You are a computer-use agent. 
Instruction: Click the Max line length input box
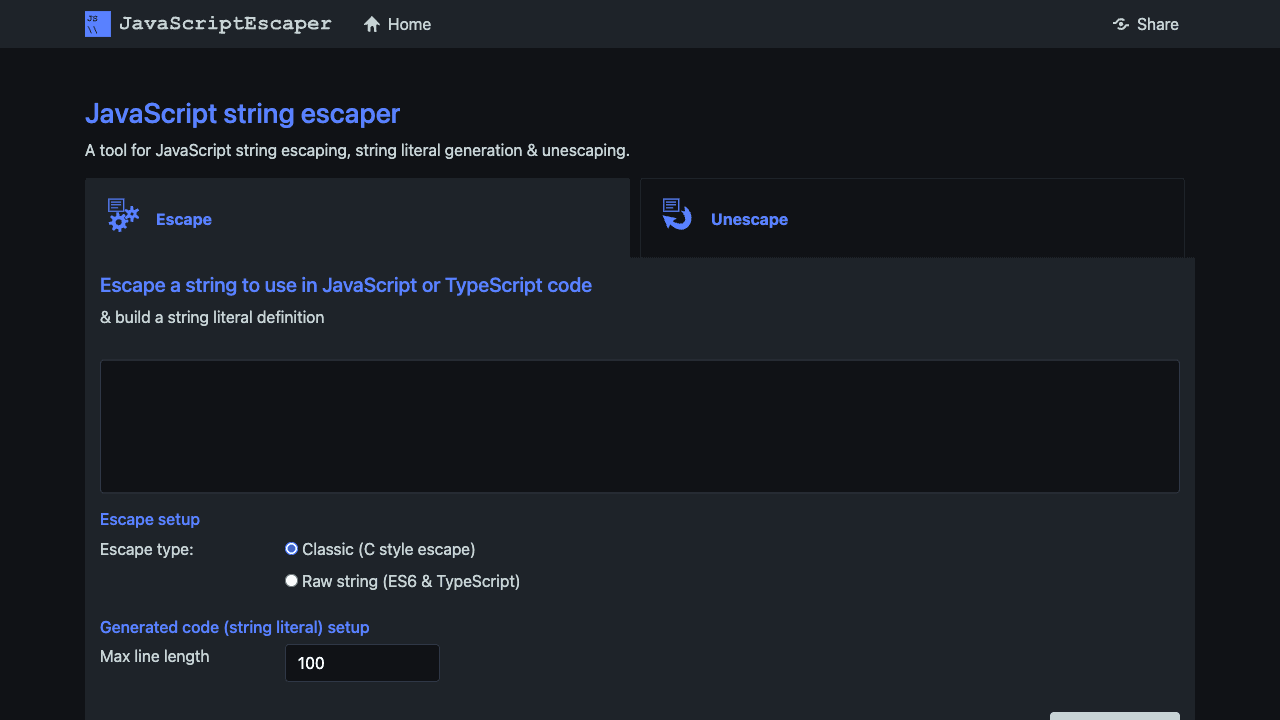point(362,662)
